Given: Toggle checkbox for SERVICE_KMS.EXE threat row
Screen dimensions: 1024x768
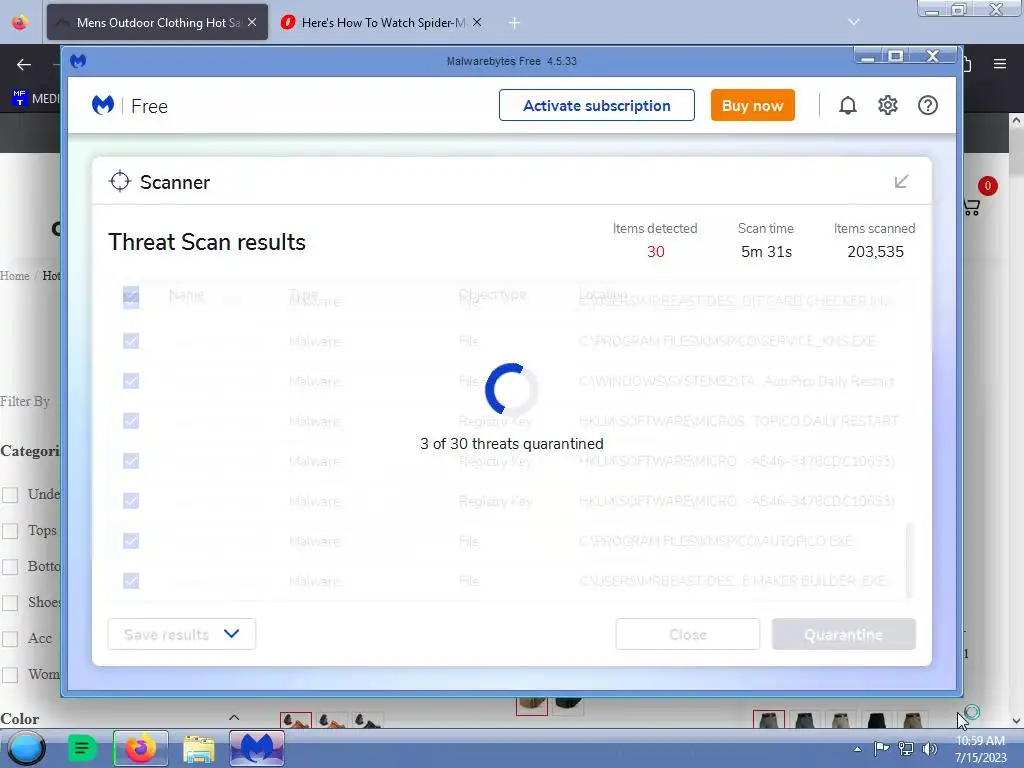Looking at the screenshot, I should [x=131, y=341].
